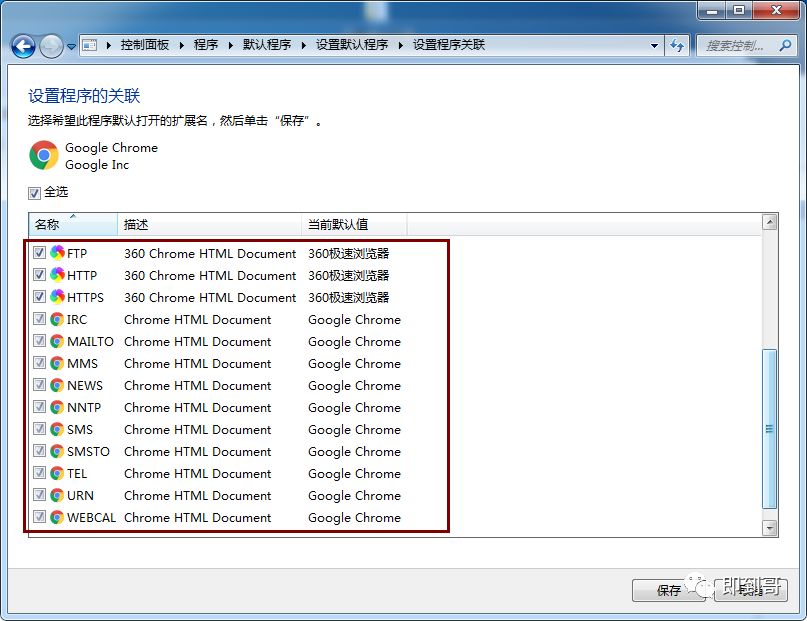This screenshot has height=621, width=807.
Task: Select the URN row name text
Action: (x=80, y=495)
